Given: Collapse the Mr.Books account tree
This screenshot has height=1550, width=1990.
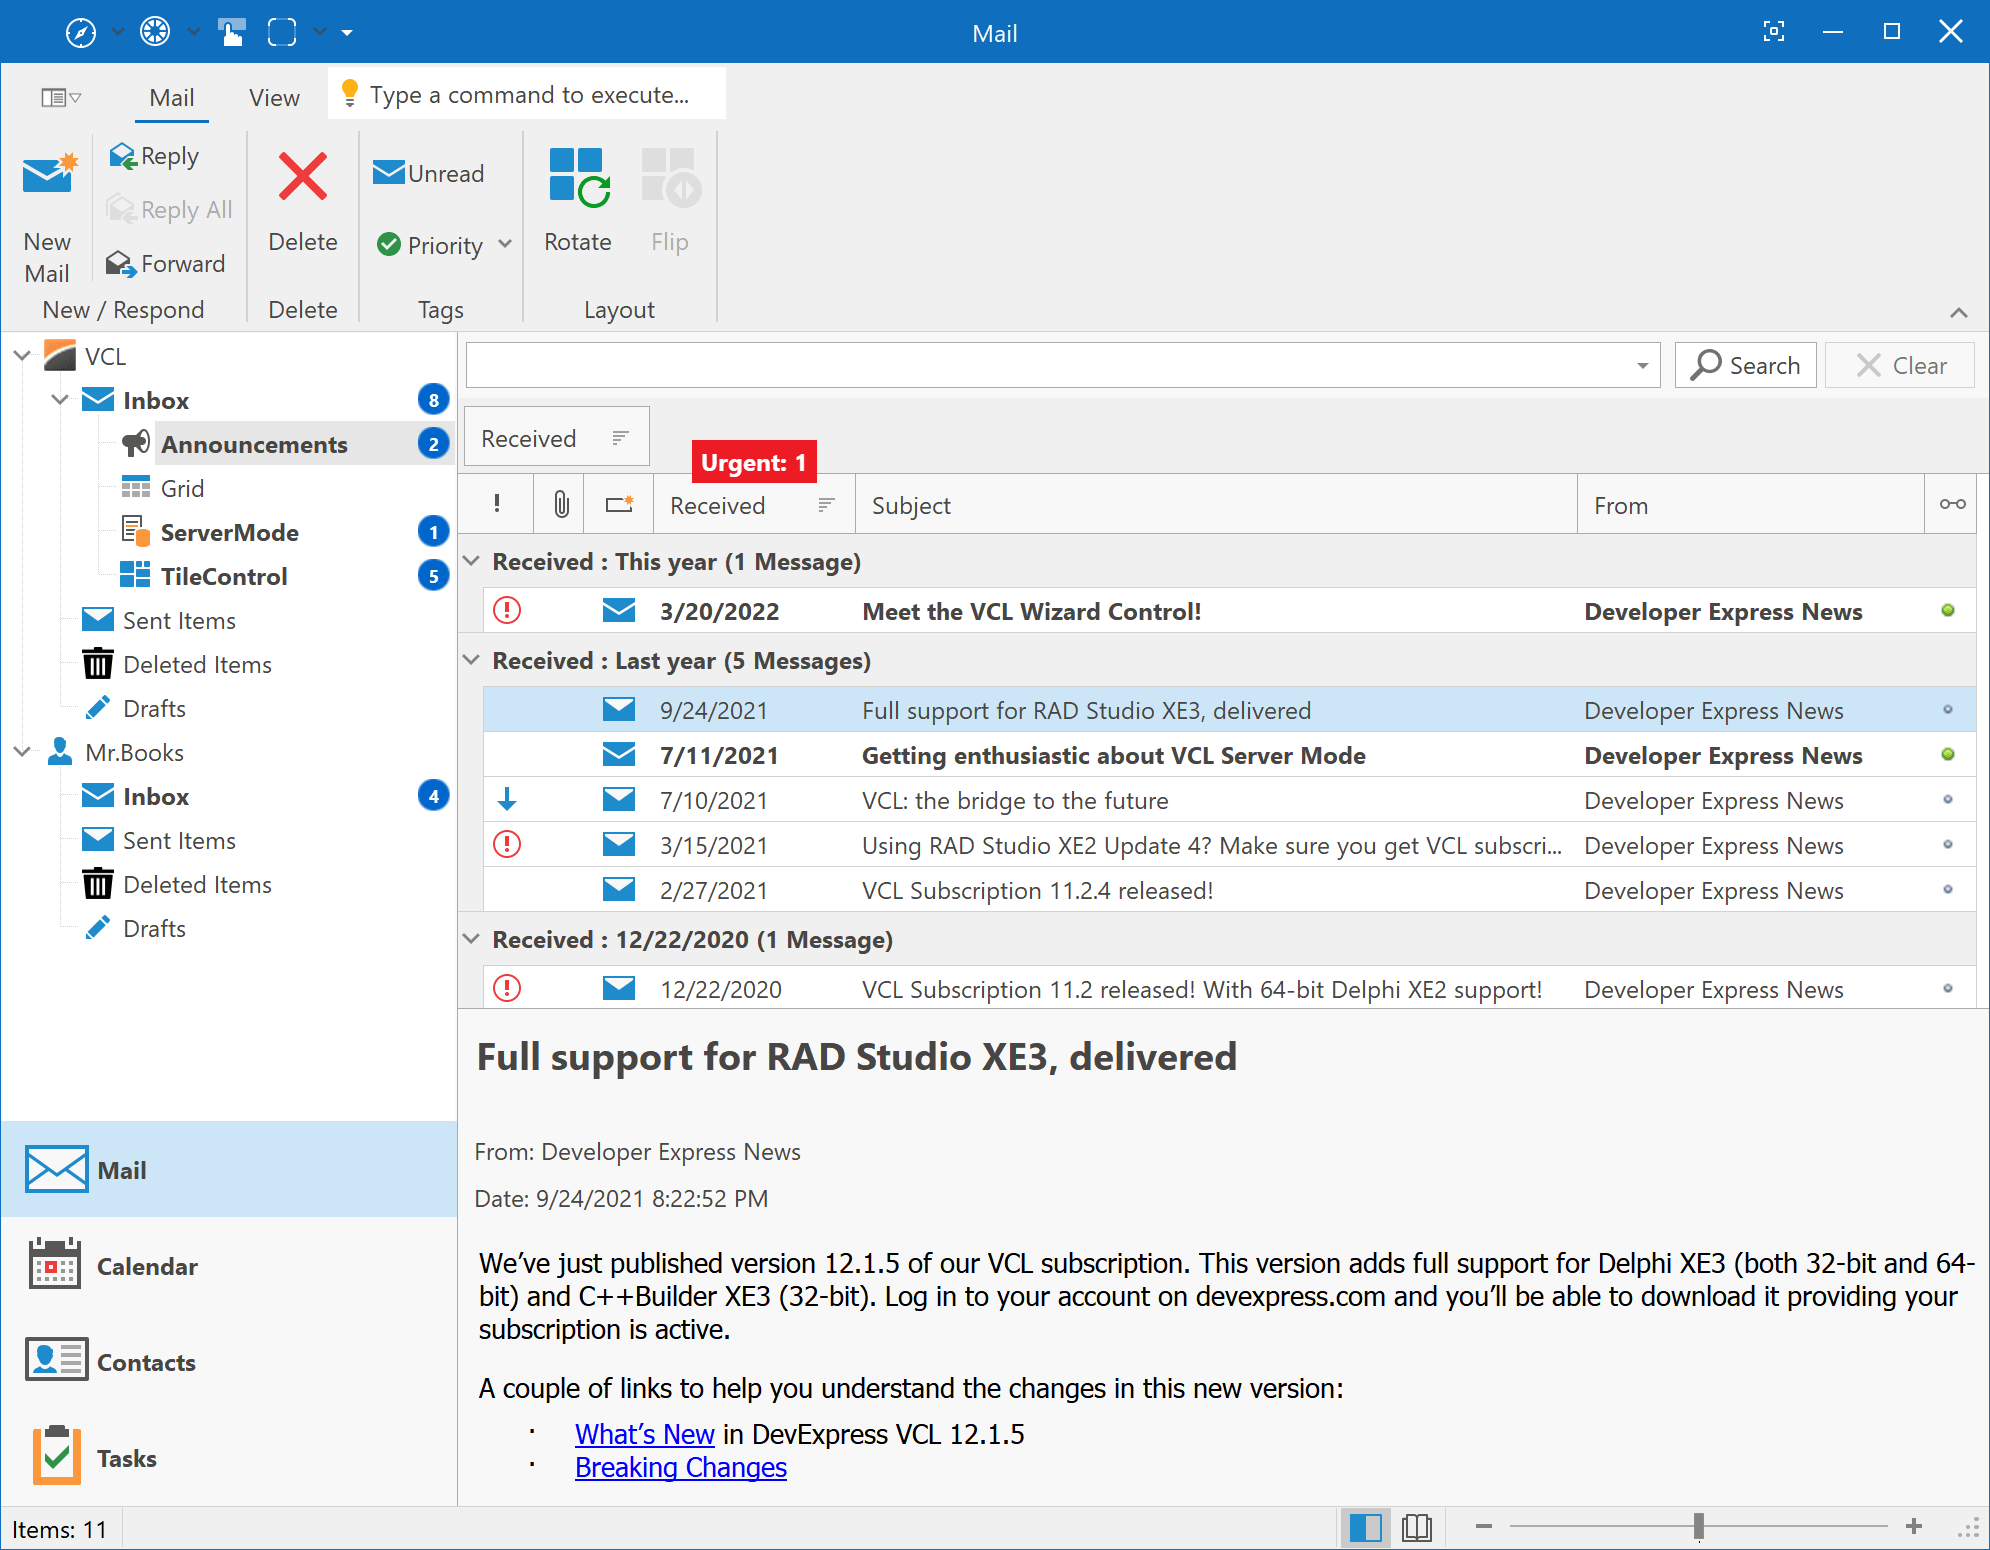Looking at the screenshot, I should 22,752.
